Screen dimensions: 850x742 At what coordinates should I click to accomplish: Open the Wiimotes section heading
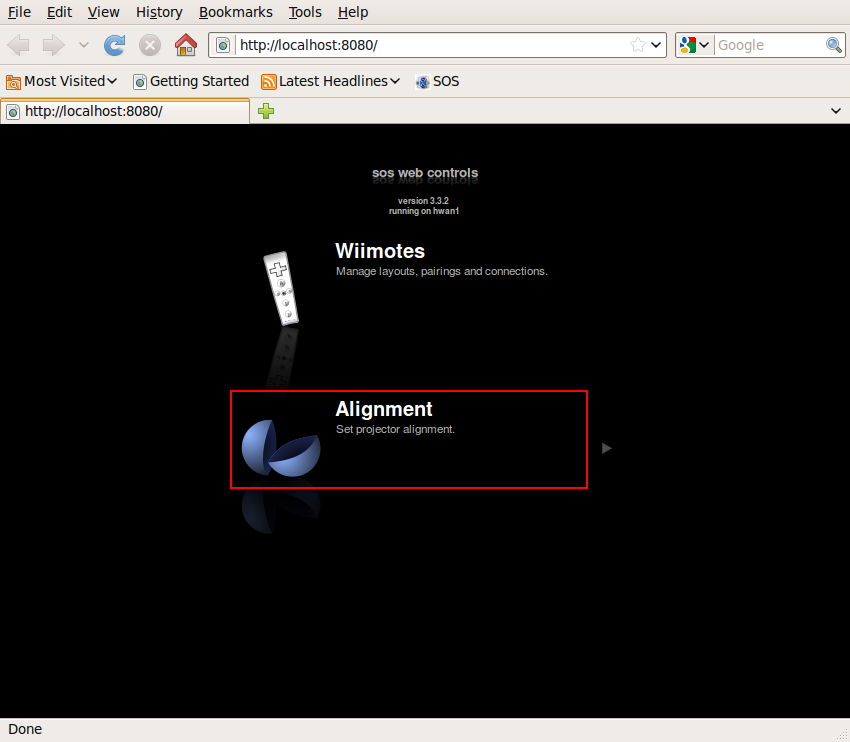tap(380, 251)
